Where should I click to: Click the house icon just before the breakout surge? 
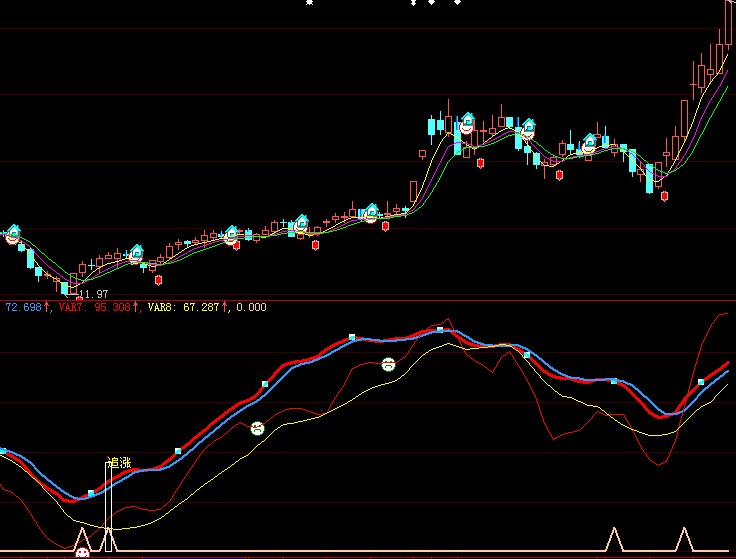point(371,211)
